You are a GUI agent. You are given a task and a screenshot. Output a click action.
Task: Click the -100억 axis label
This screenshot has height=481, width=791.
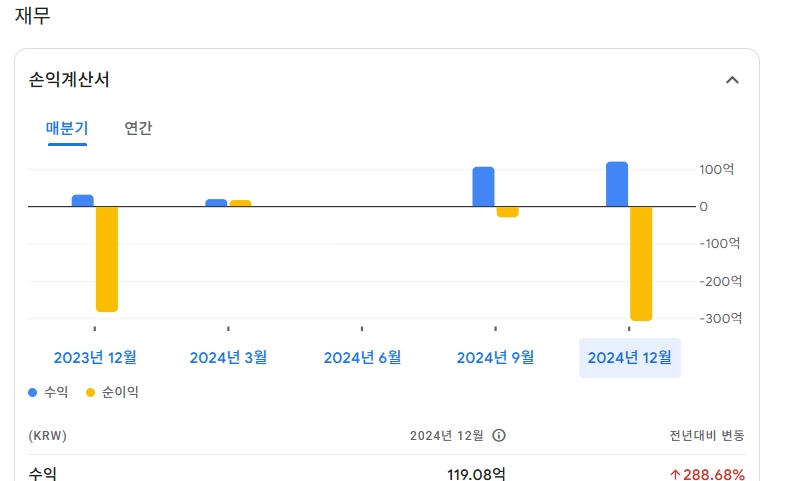(720, 244)
